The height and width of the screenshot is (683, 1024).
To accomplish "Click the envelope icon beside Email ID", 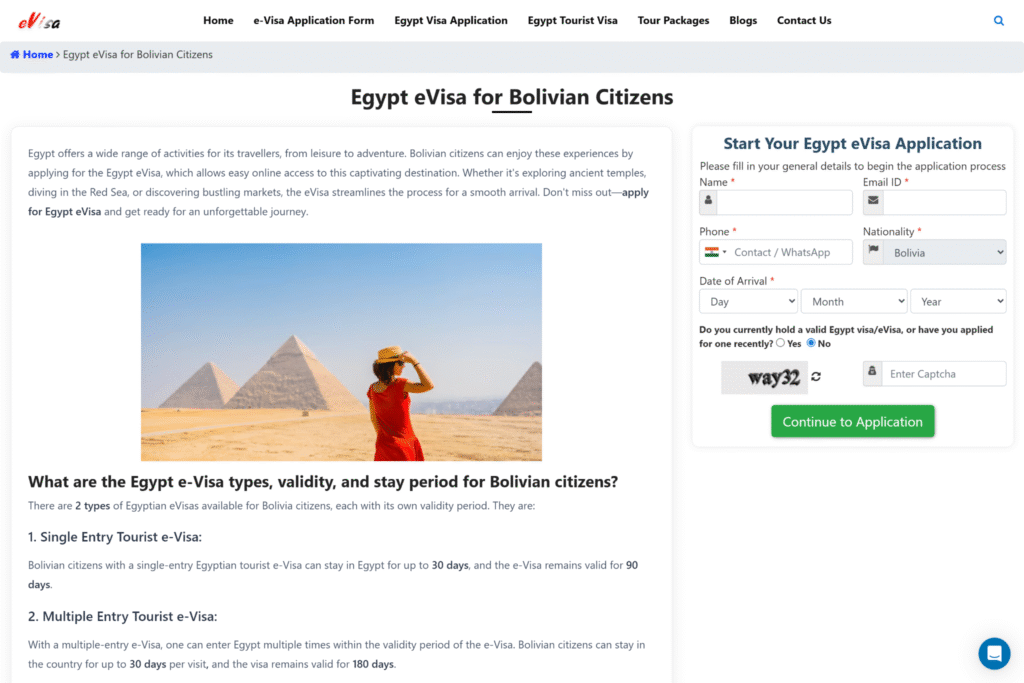I will coord(873,202).
